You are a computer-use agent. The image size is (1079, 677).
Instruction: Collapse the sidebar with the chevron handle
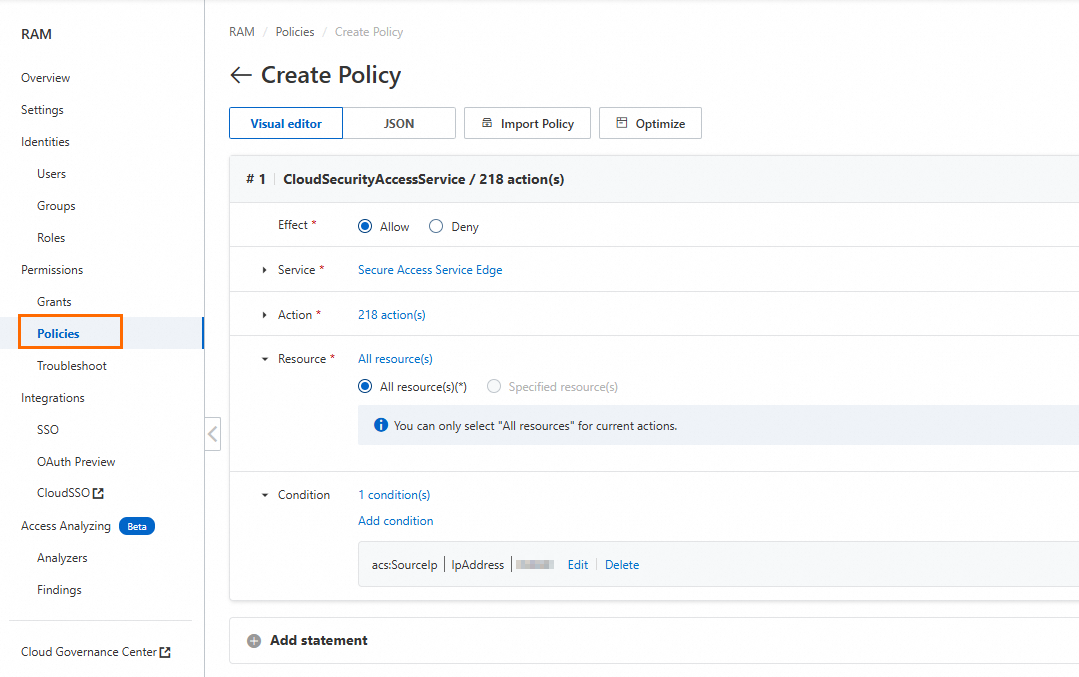pyautogui.click(x=212, y=434)
